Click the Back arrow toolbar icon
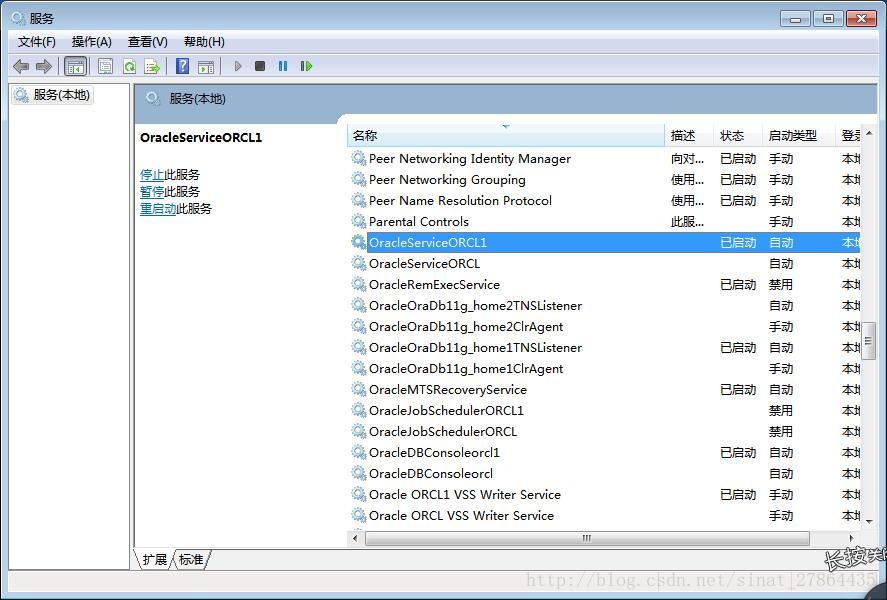The width and height of the screenshot is (887, 600). [x=21, y=67]
